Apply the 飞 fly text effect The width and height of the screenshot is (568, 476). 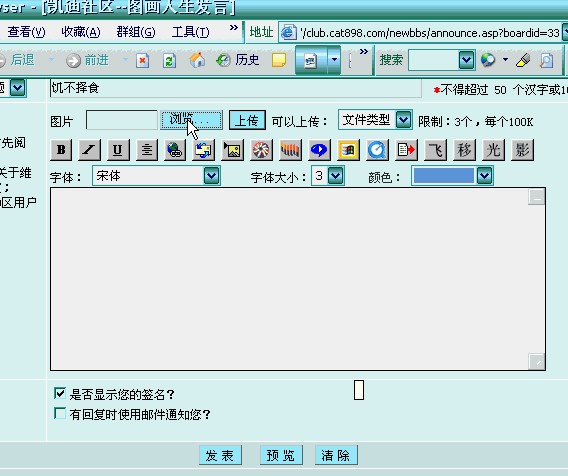pyautogui.click(x=435, y=150)
